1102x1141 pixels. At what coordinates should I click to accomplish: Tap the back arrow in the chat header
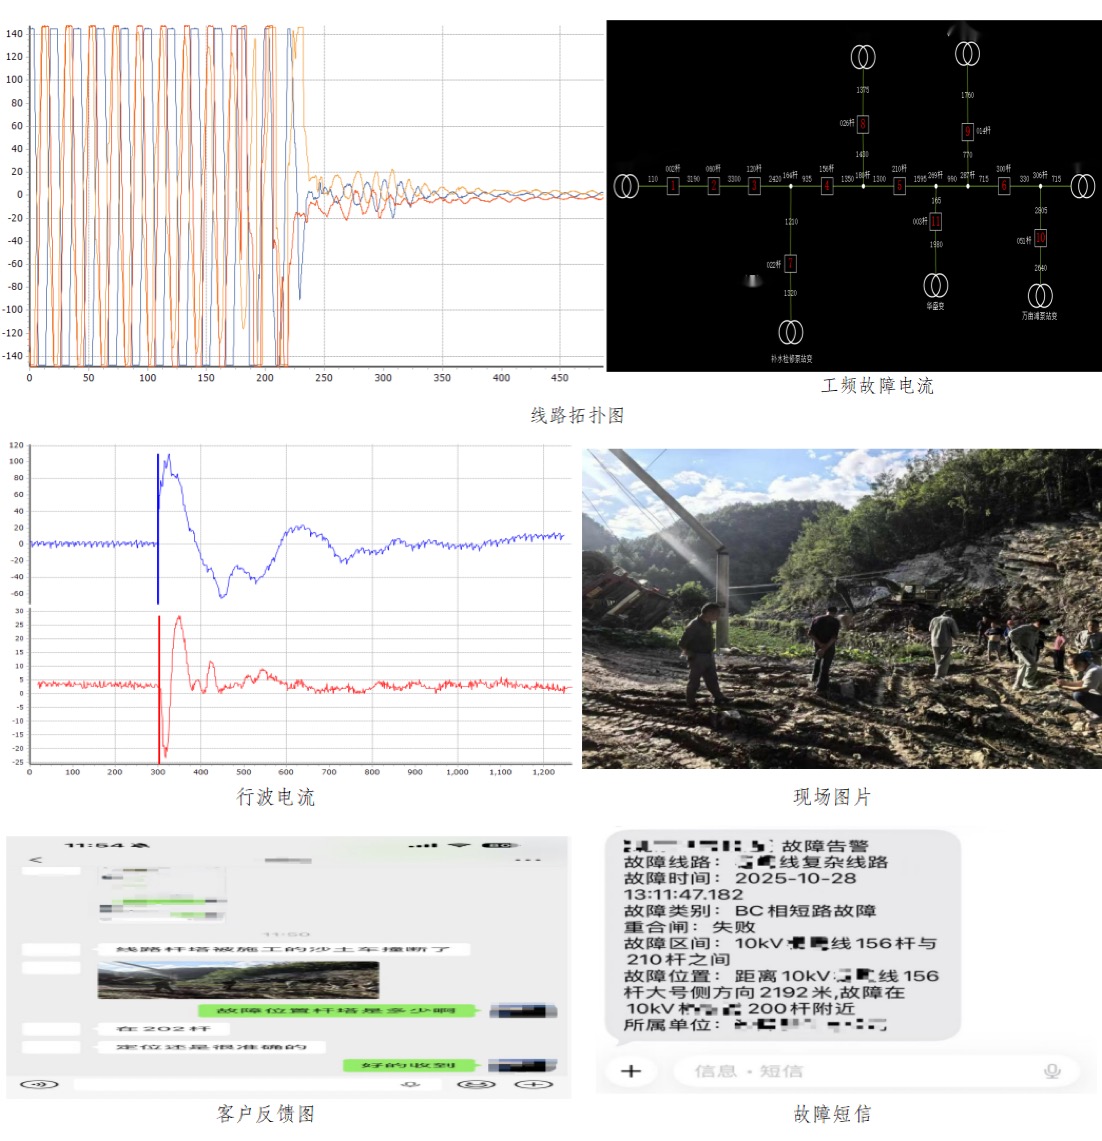coord(35,859)
